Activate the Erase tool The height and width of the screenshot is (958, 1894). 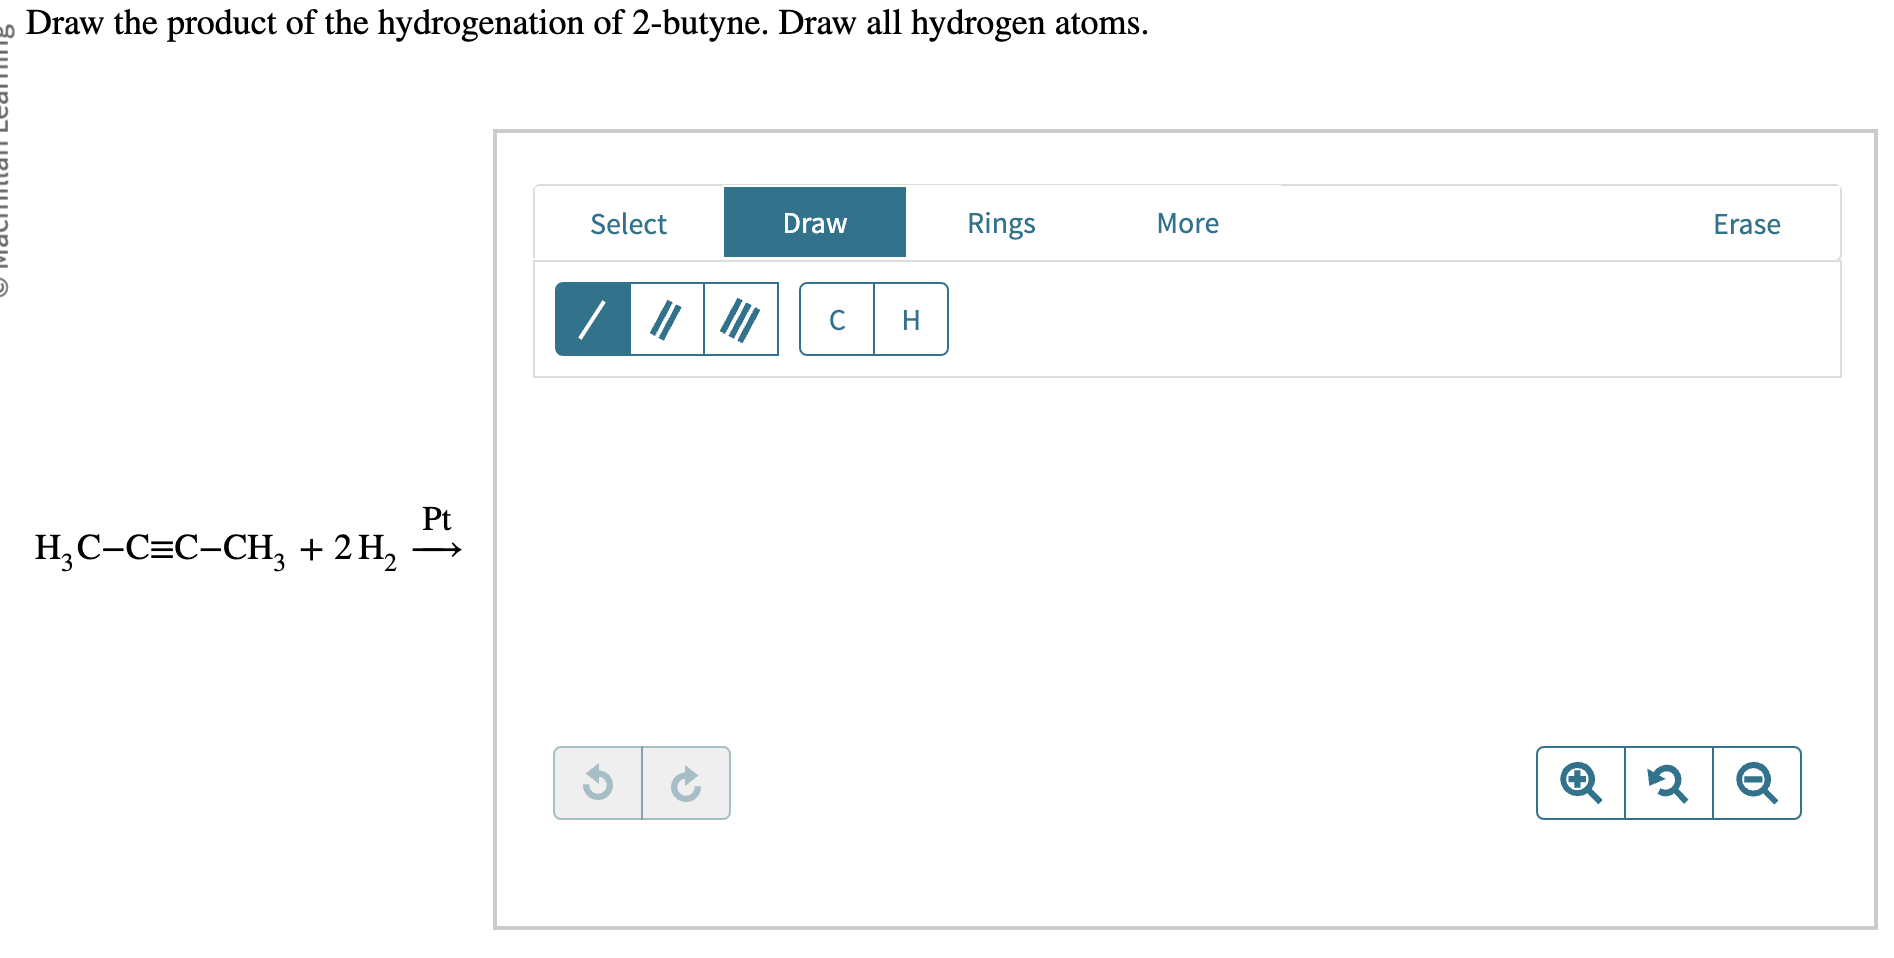pyautogui.click(x=1746, y=224)
